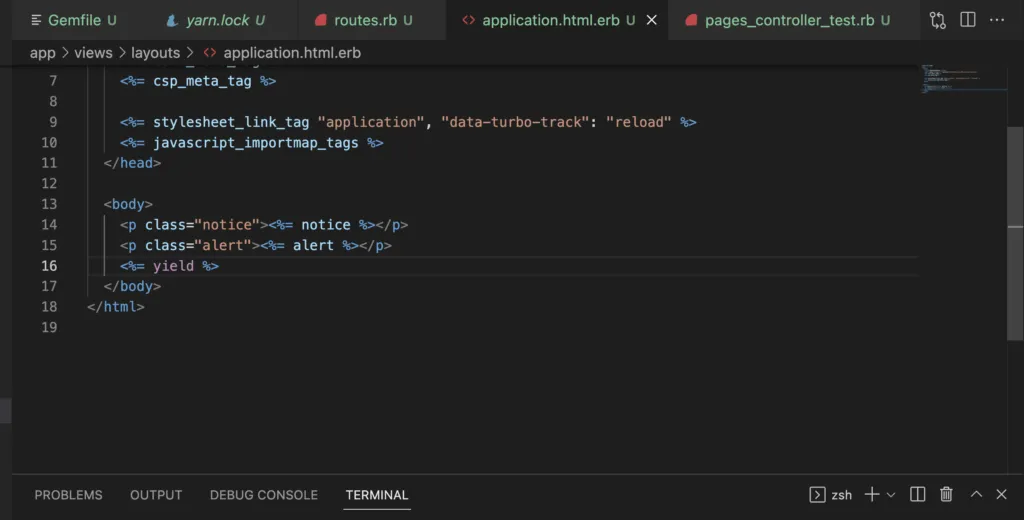Expand the chevron after views breadcrumb
This screenshot has height=520, width=1024.
122,53
